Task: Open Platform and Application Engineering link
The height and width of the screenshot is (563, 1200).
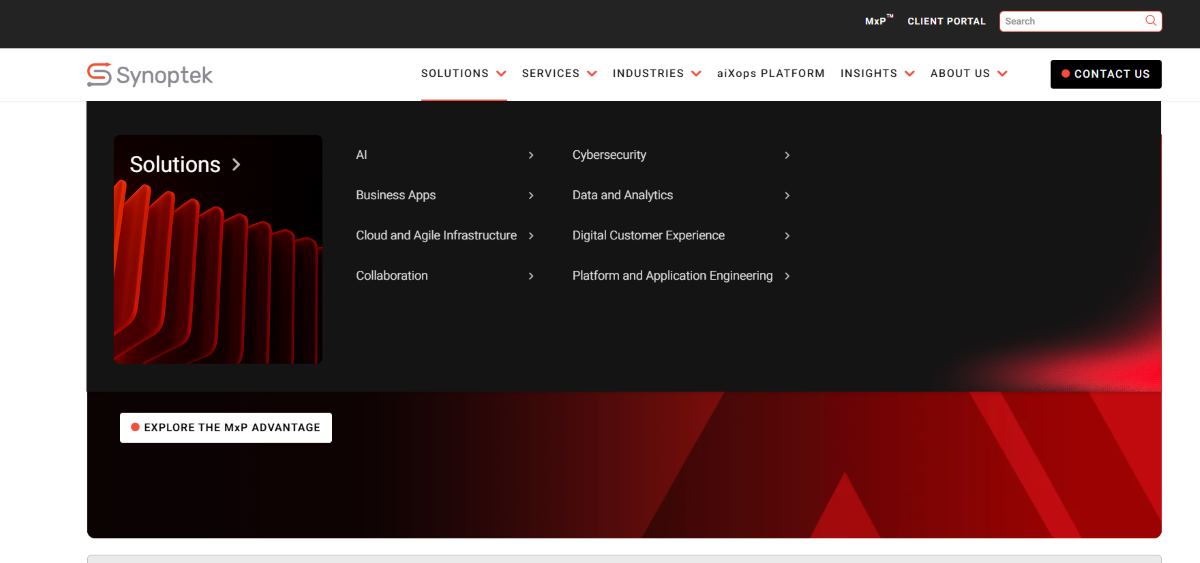Action: pos(673,275)
